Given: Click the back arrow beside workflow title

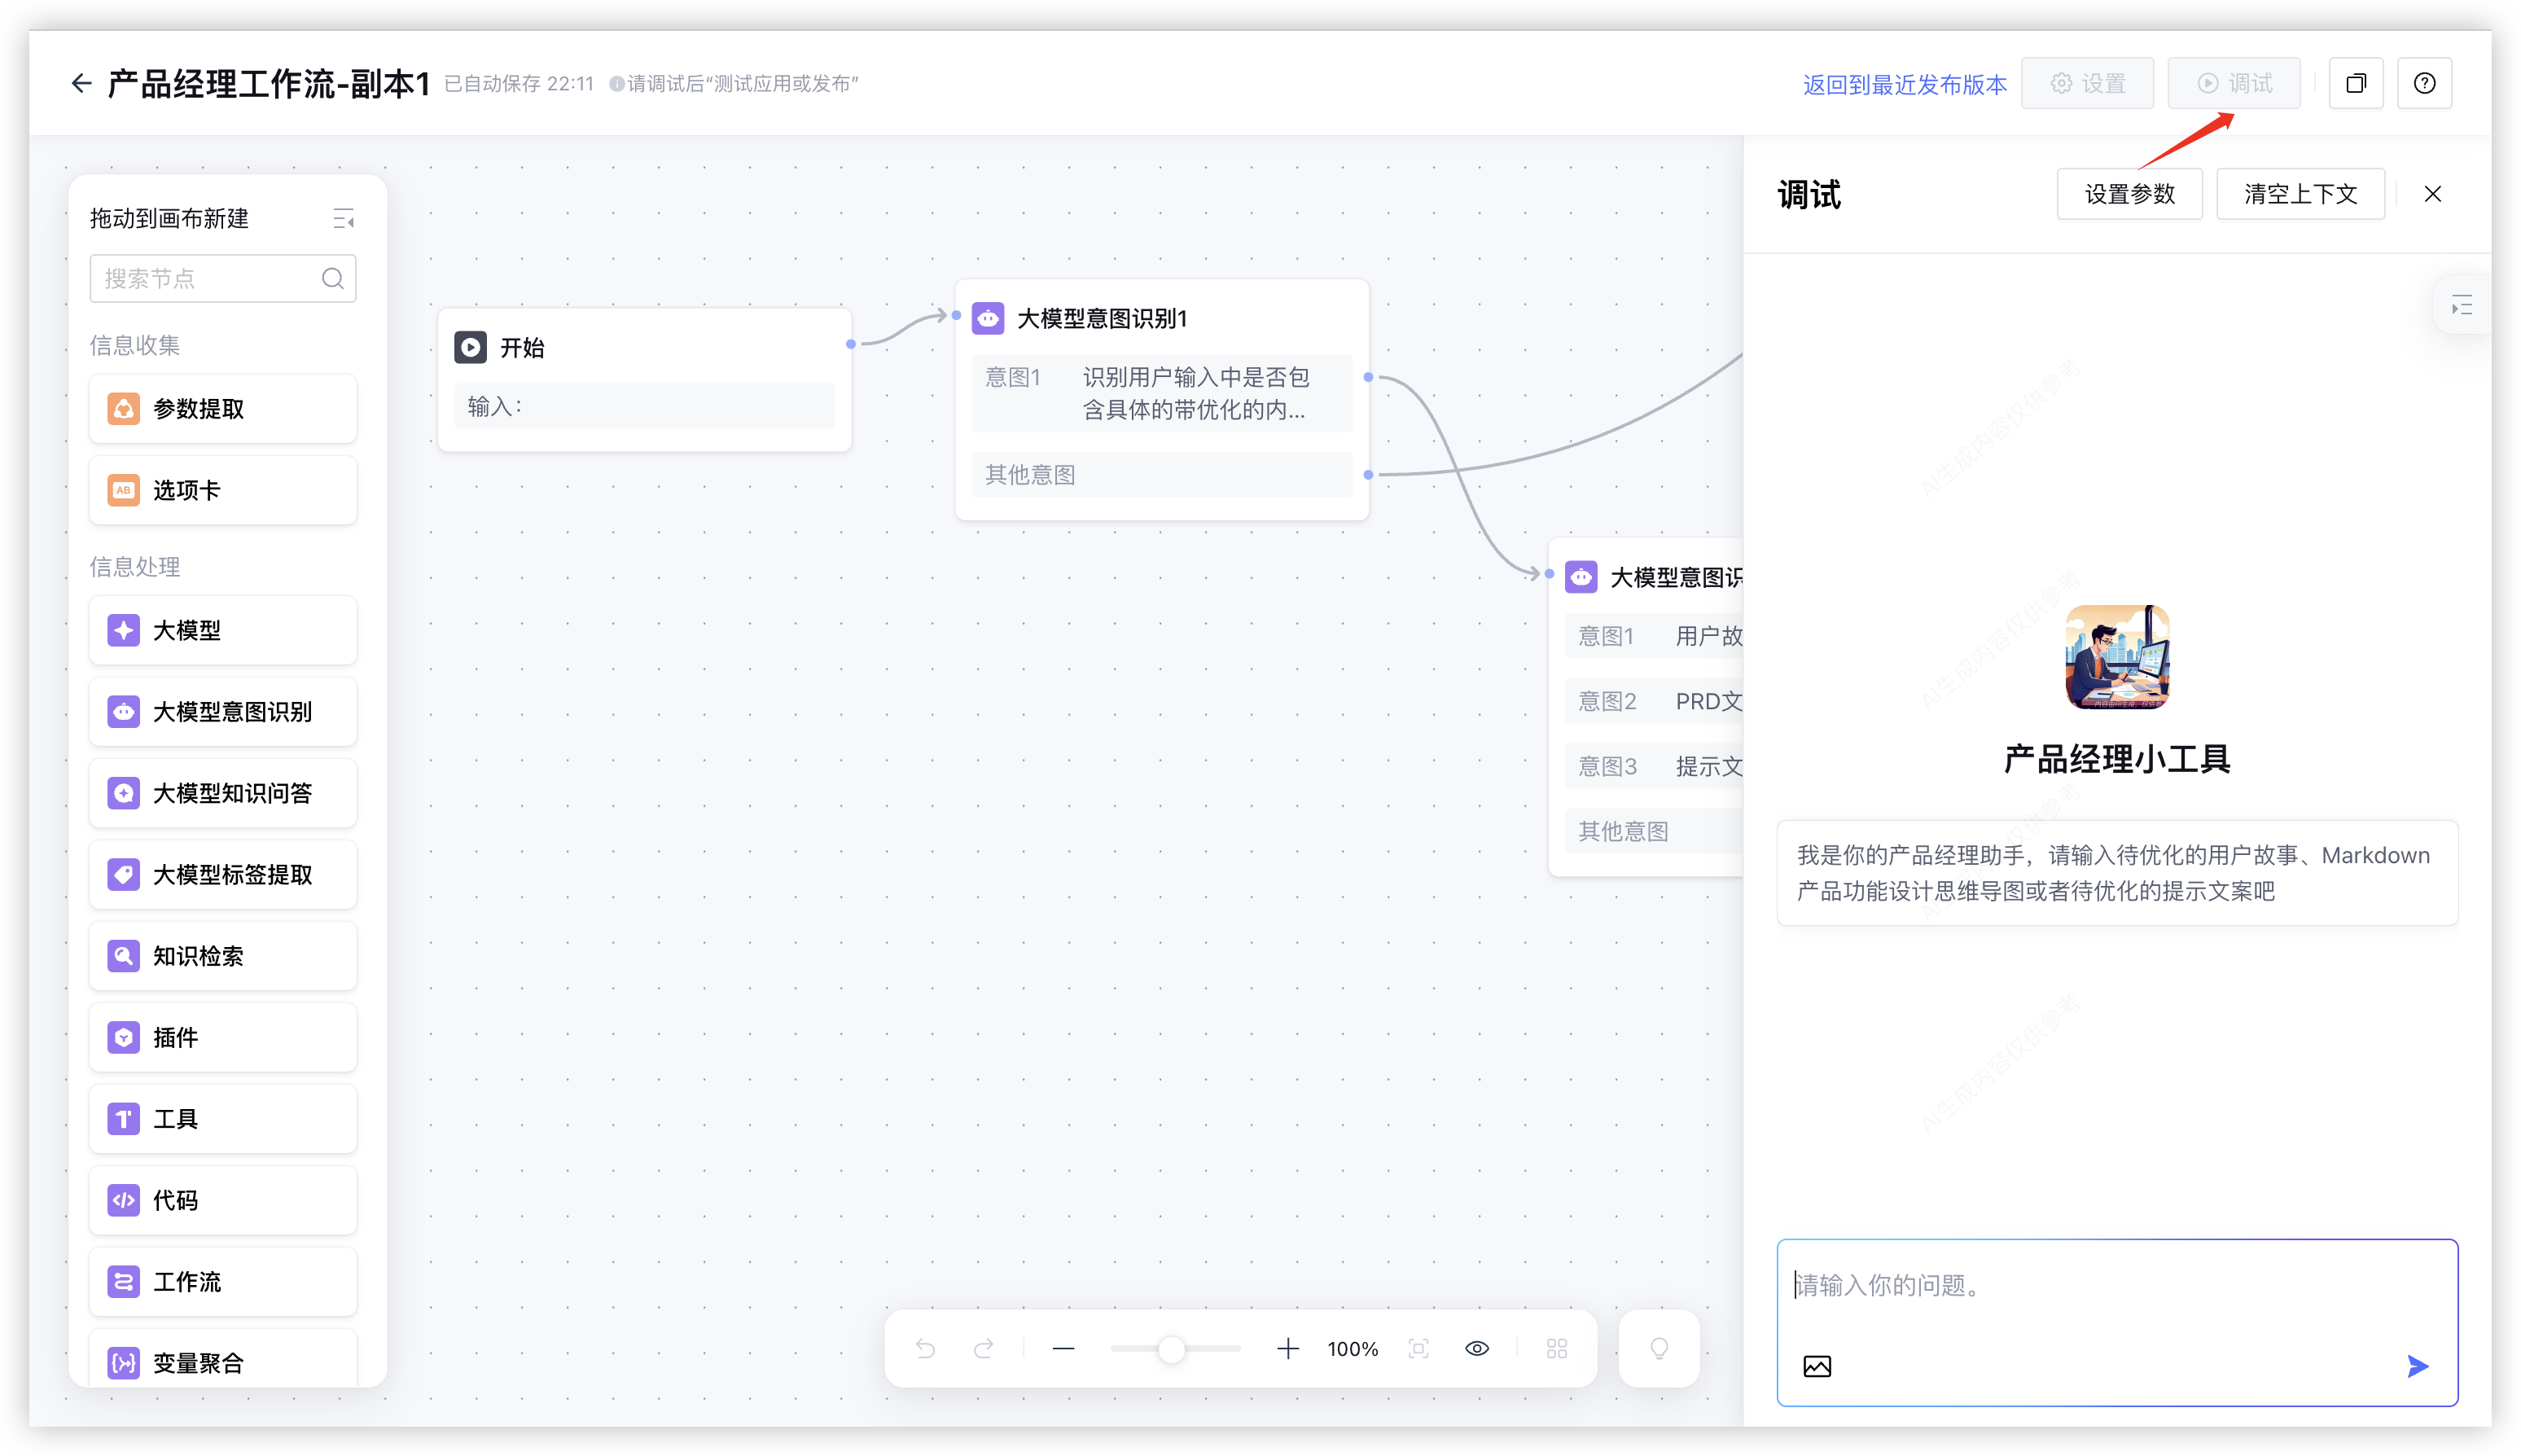Looking at the screenshot, I should [x=81, y=83].
